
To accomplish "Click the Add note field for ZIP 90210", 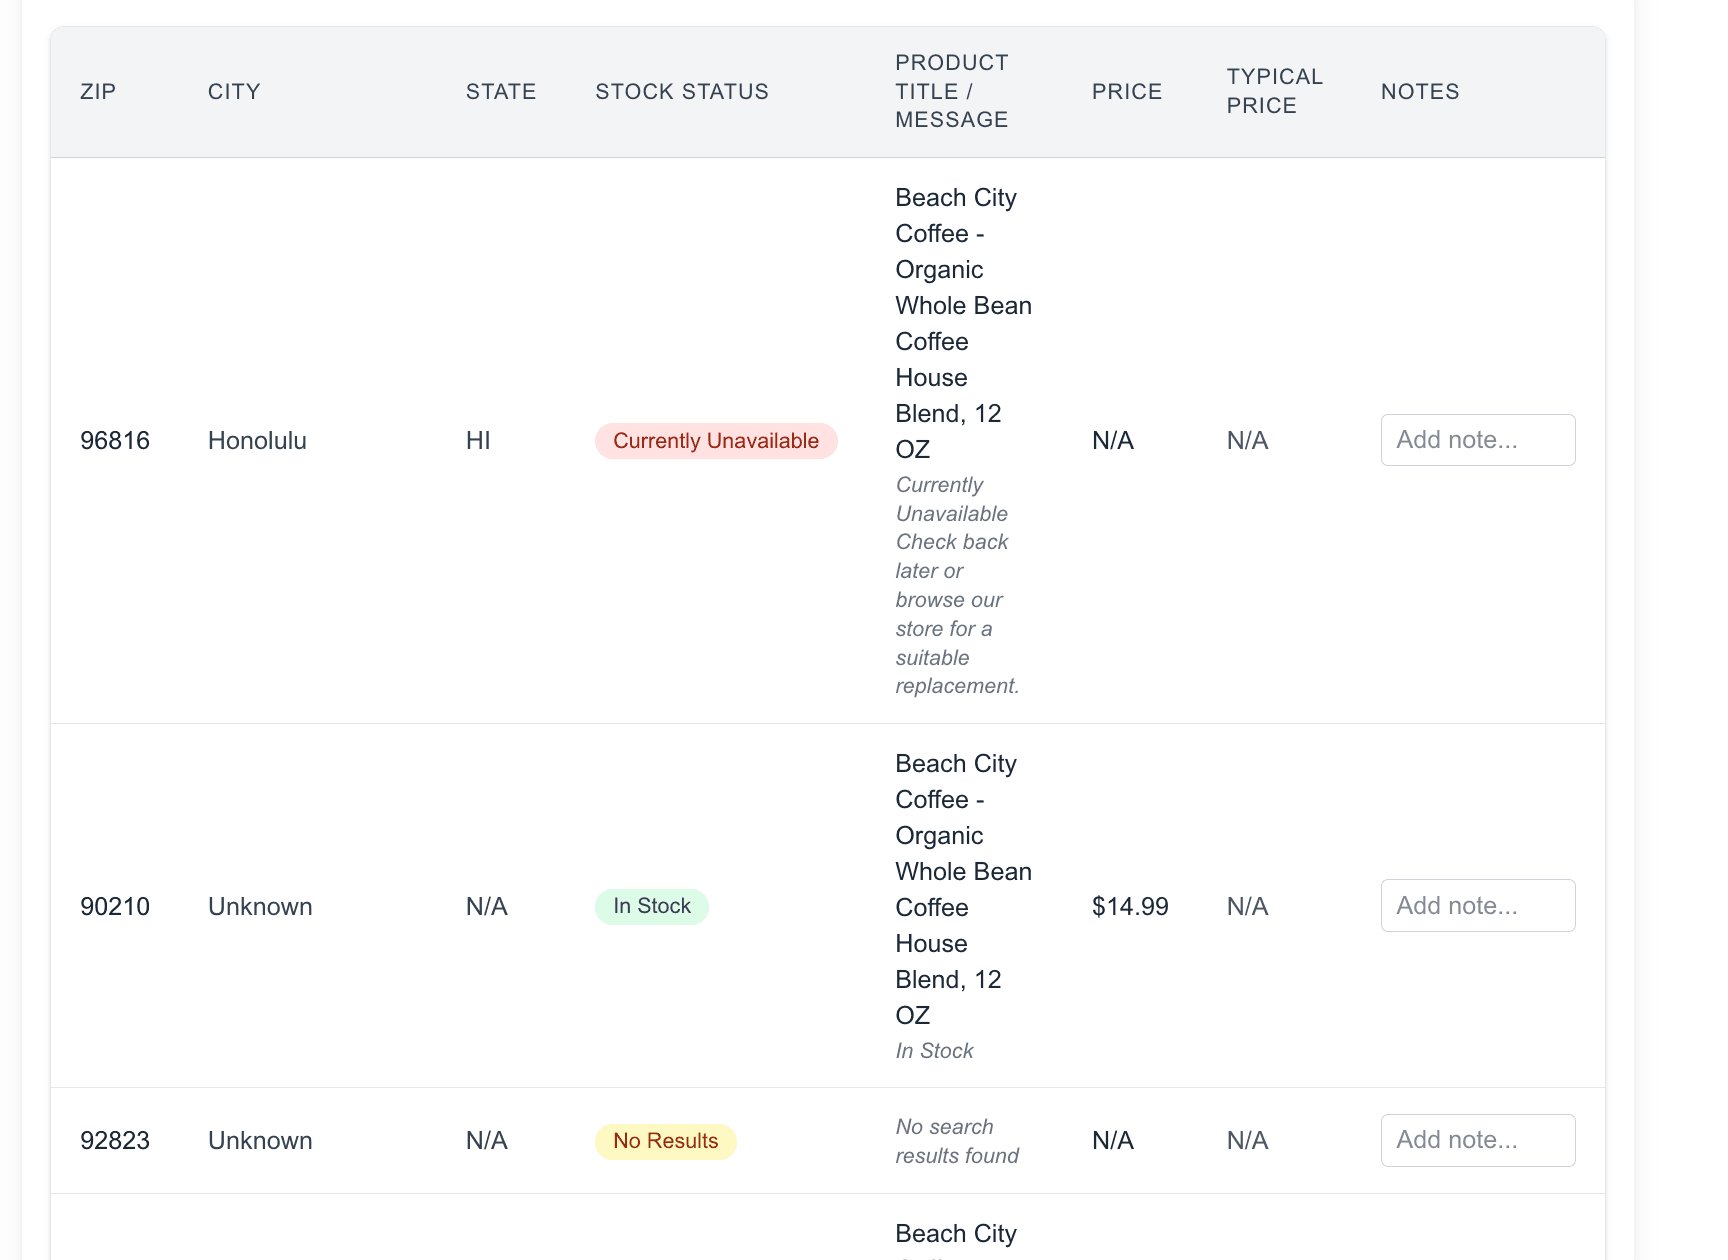I will pyautogui.click(x=1478, y=906).
